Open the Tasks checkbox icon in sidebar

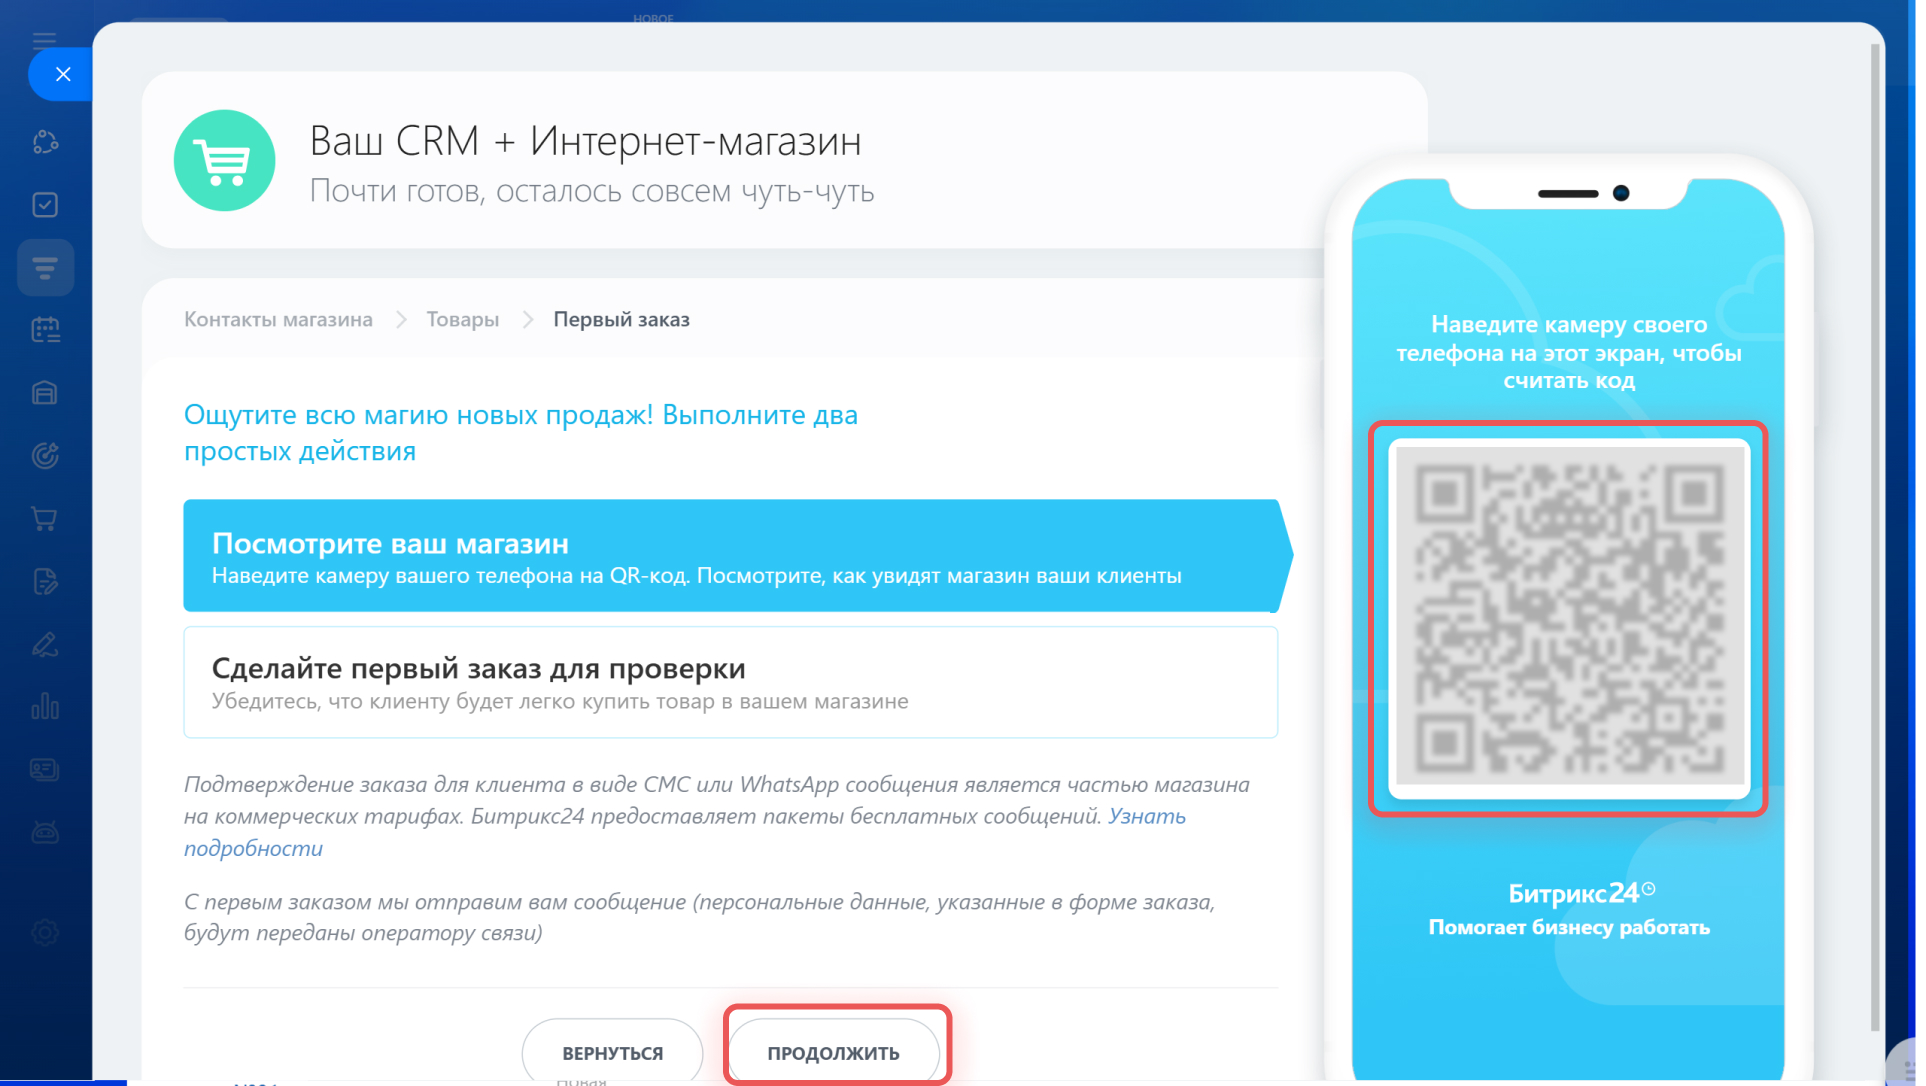pos(45,205)
